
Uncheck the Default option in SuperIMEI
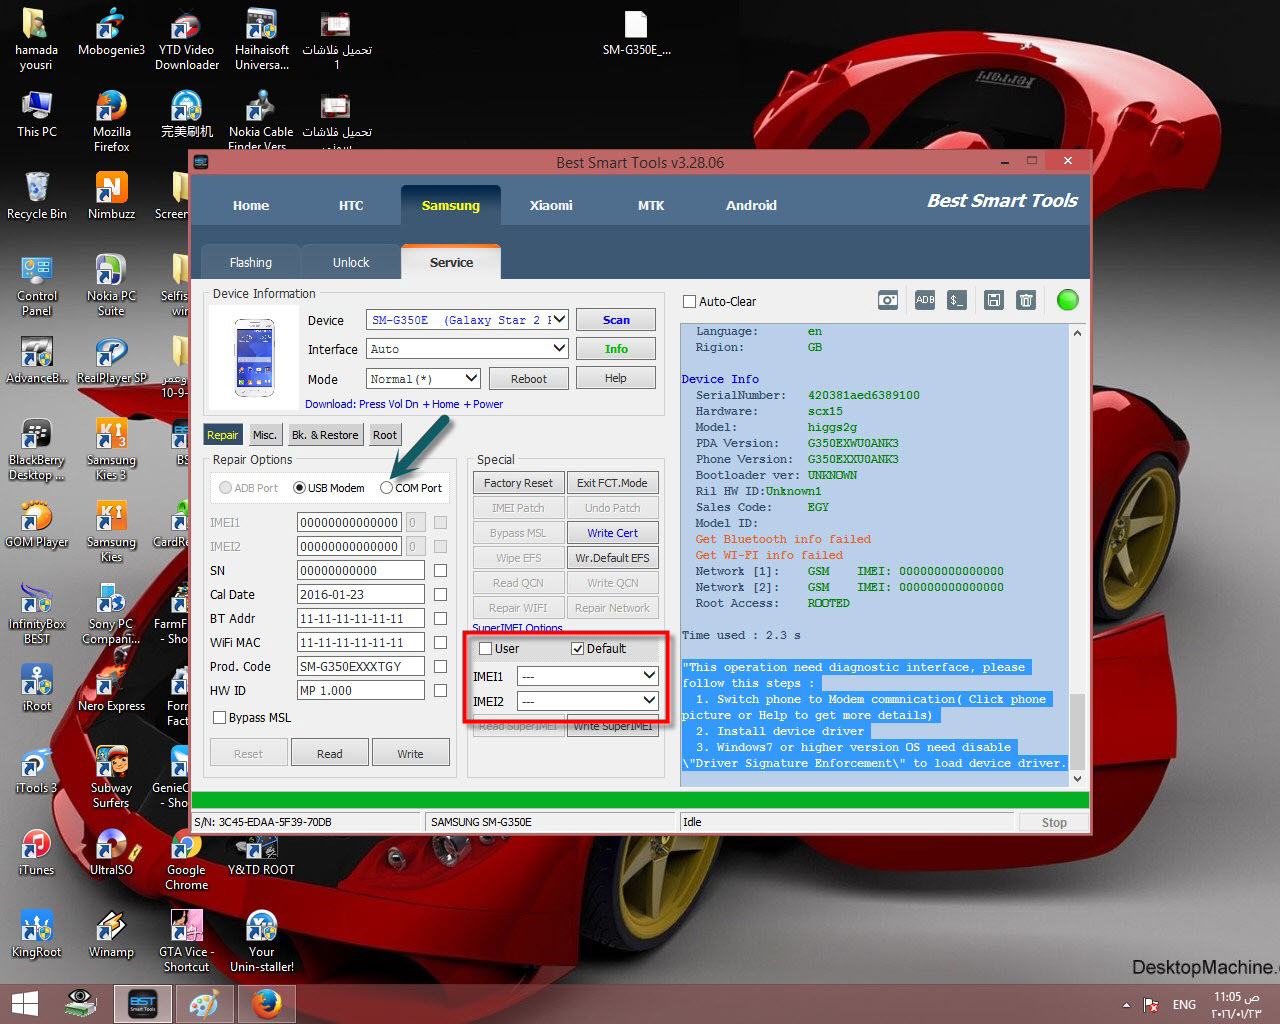click(x=577, y=648)
